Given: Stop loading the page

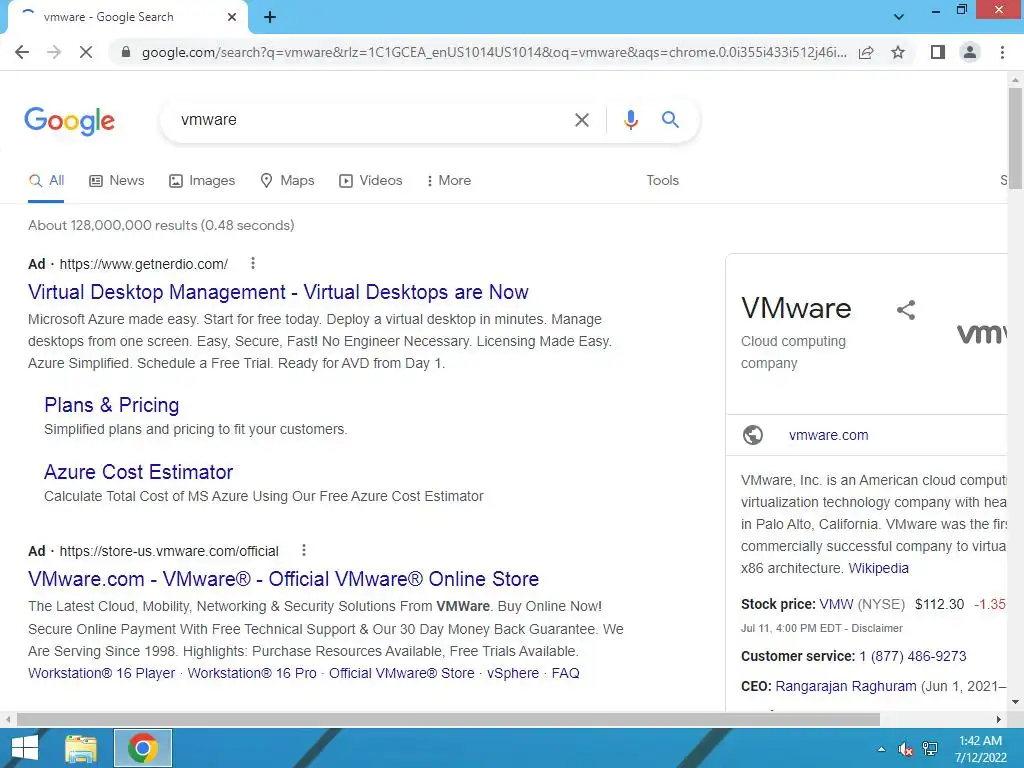Looking at the screenshot, I should [x=86, y=52].
